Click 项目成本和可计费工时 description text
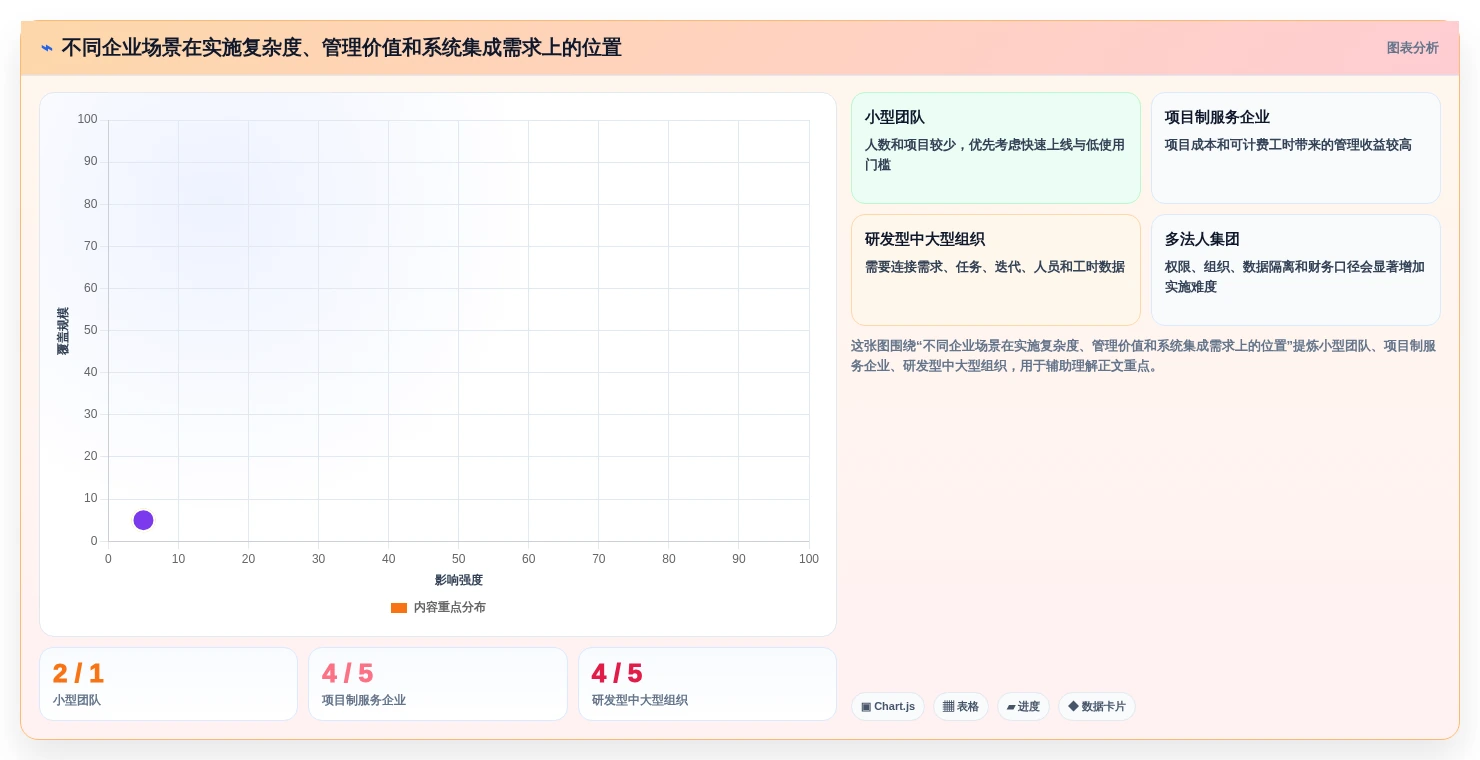This screenshot has height=760, width=1480. pyautogui.click(x=1288, y=145)
